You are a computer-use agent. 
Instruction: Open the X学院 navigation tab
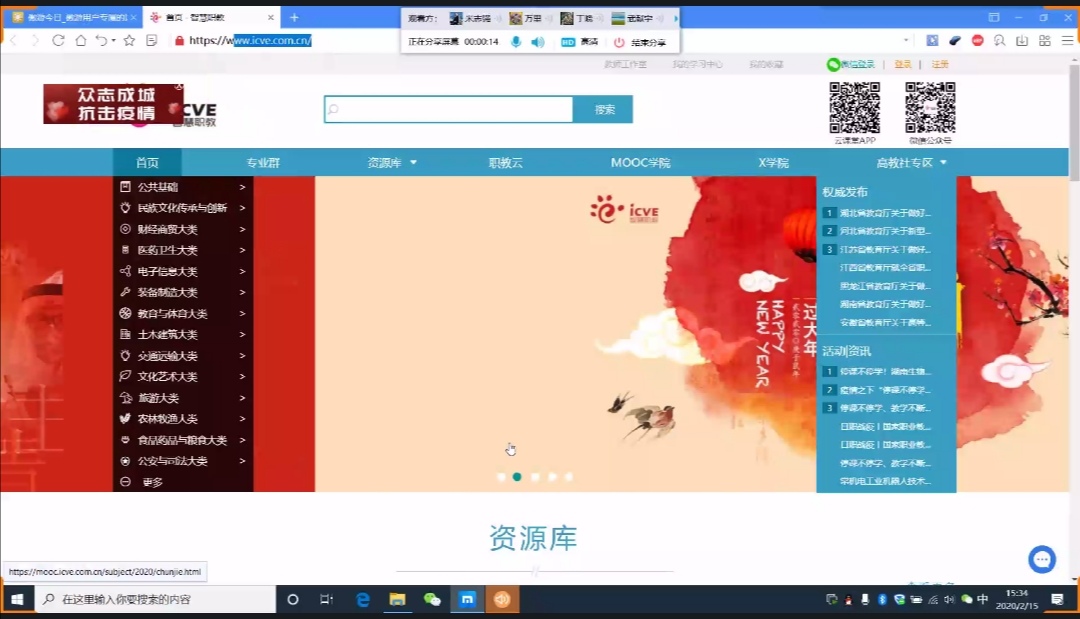773,162
